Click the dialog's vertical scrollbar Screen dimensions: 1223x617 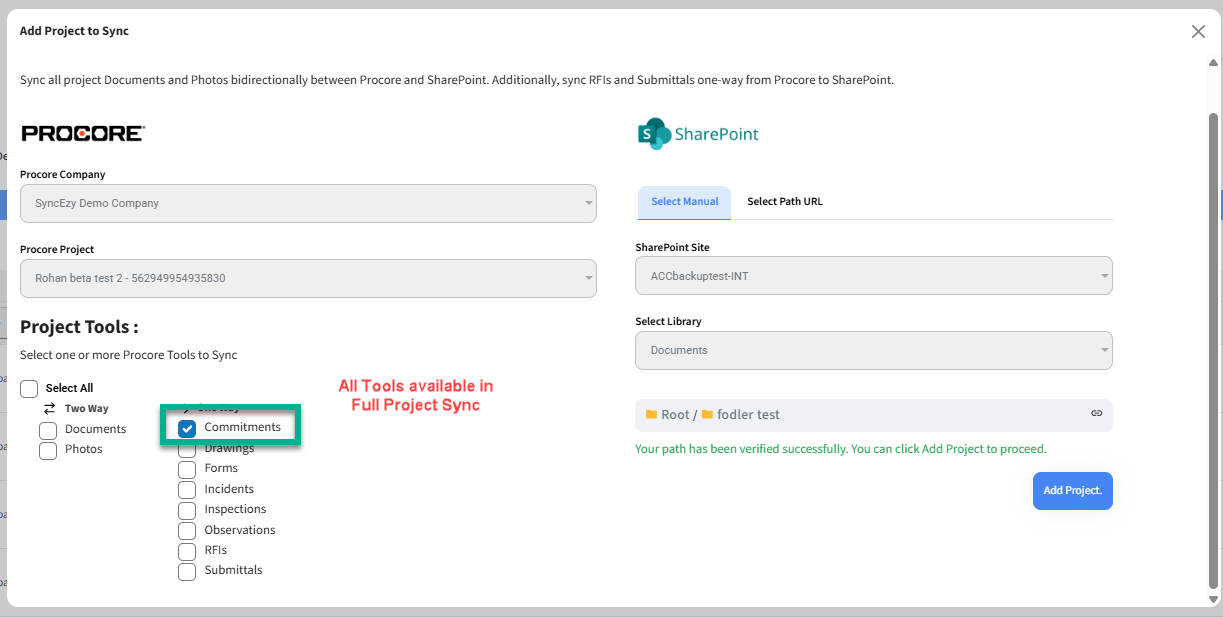(x=1213, y=340)
